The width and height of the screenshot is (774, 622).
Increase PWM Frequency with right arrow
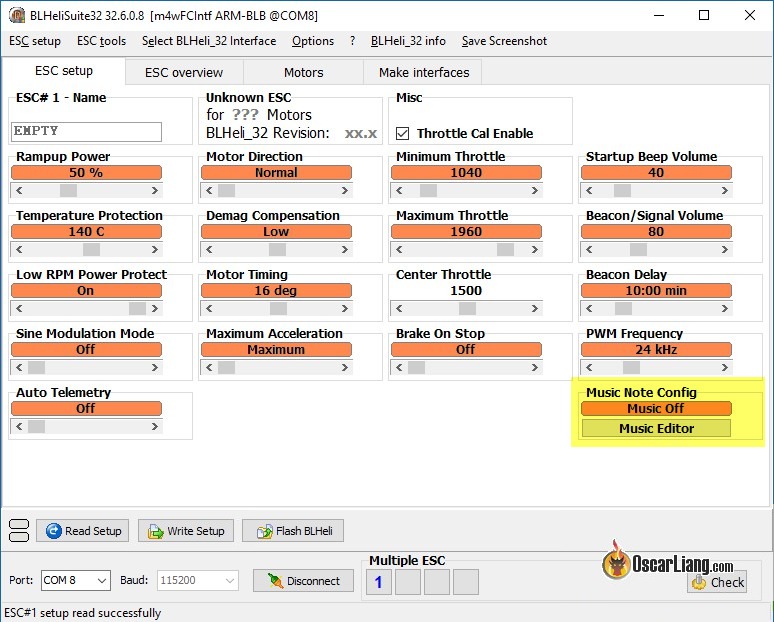725,367
